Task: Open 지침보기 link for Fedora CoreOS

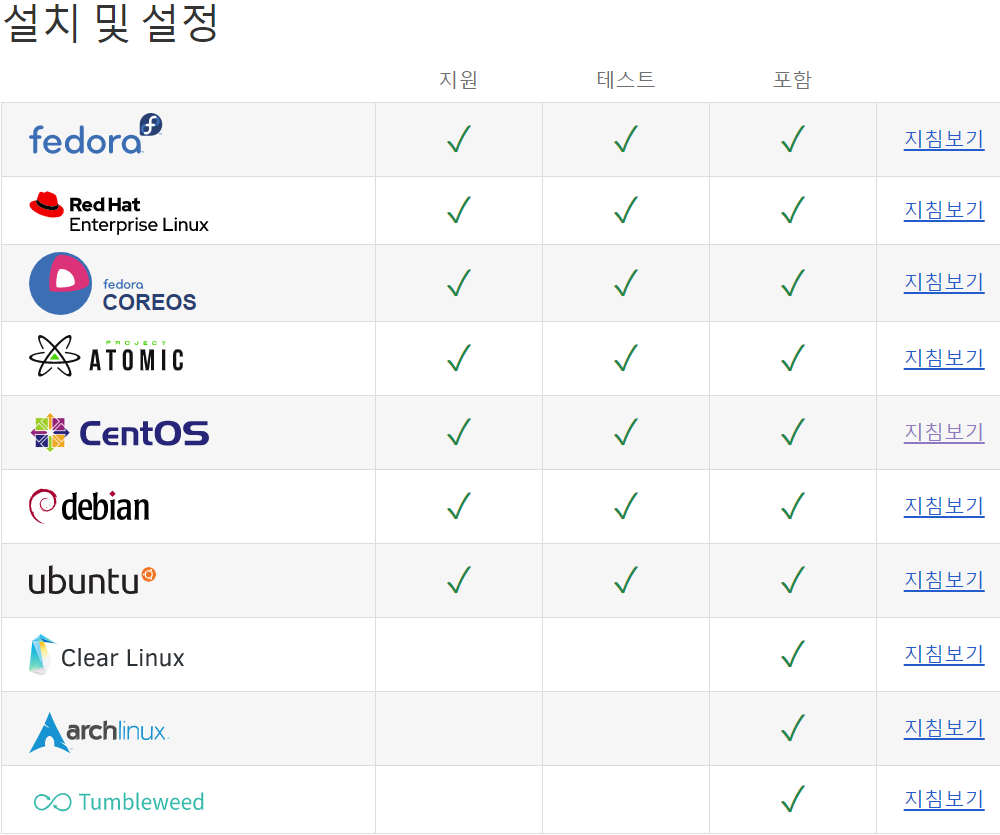Action: tap(944, 282)
